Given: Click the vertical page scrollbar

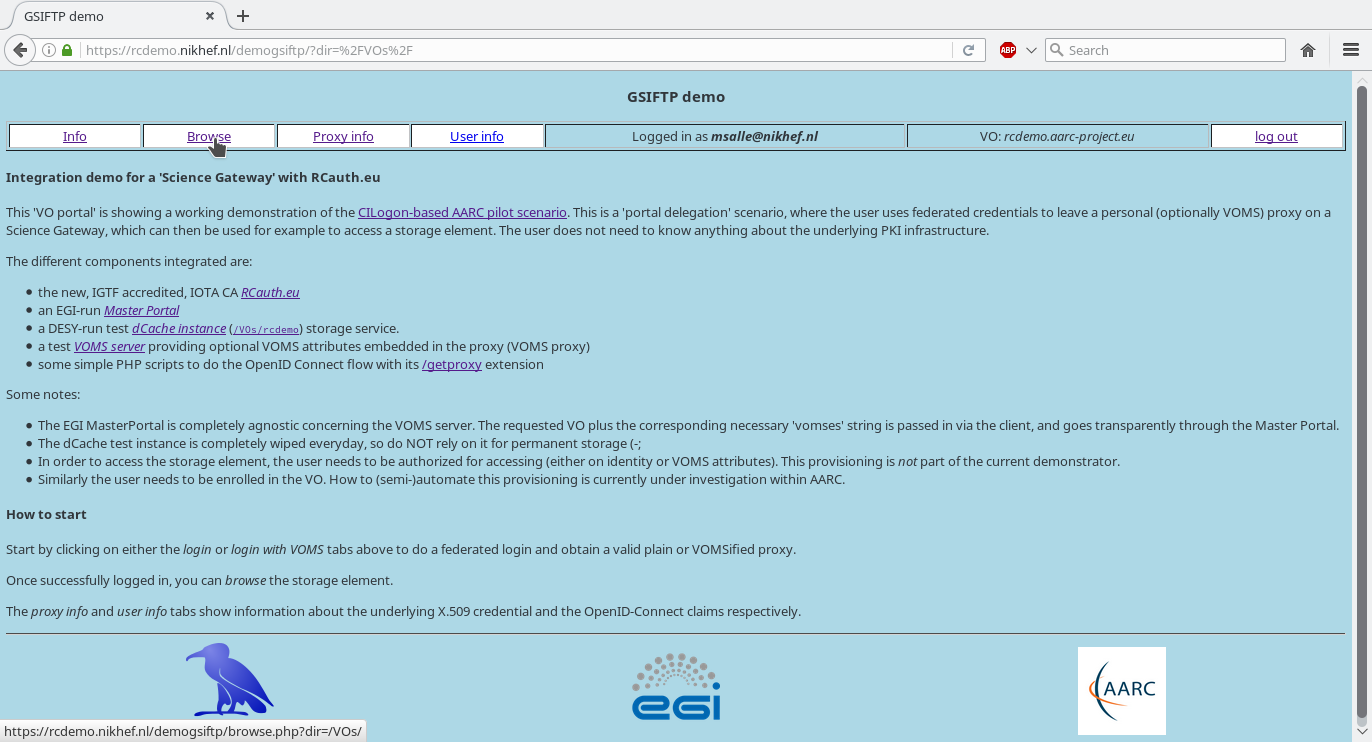Looking at the screenshot, I should tap(1362, 400).
